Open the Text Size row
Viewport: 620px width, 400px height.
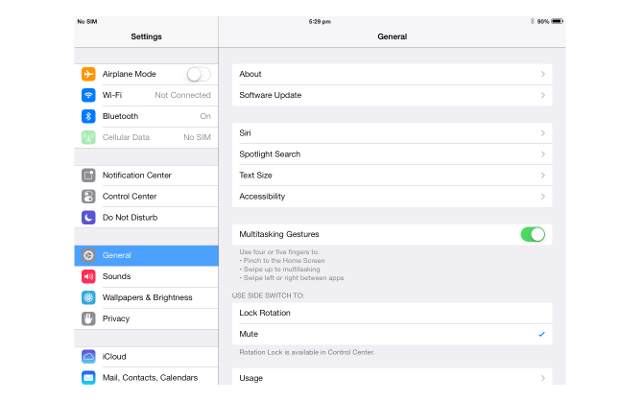coord(392,175)
